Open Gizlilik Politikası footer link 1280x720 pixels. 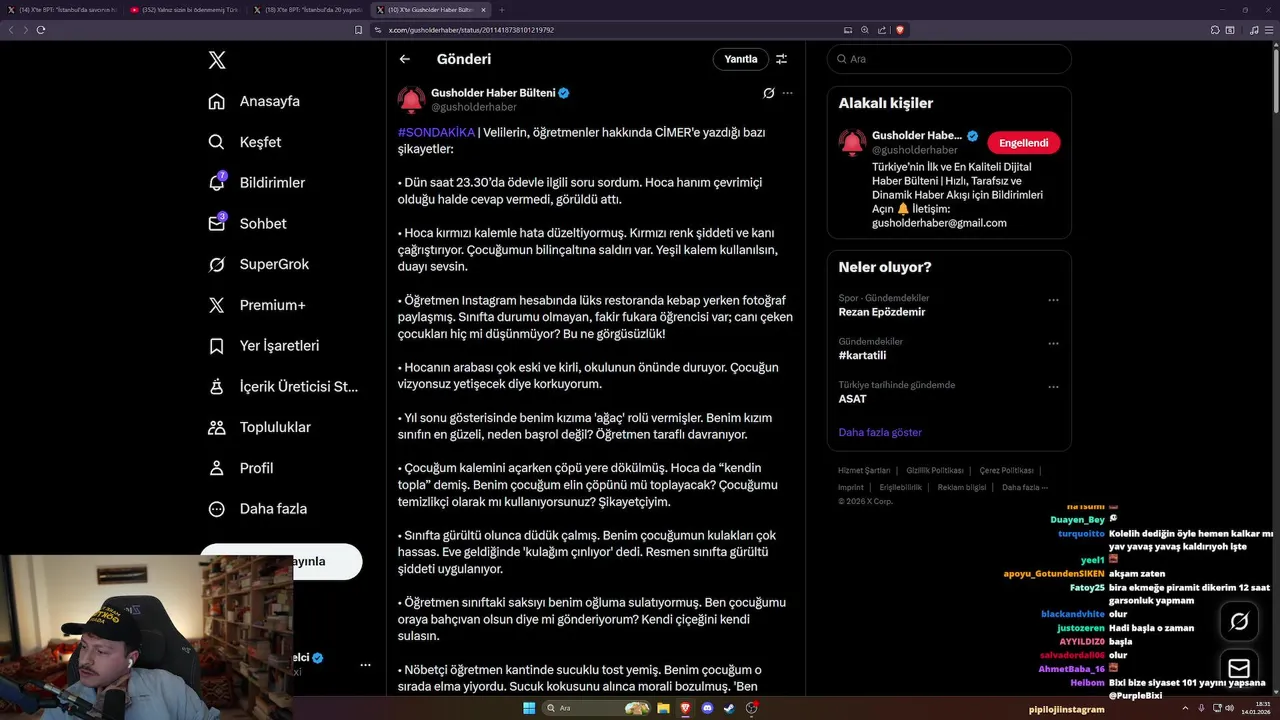click(x=935, y=470)
